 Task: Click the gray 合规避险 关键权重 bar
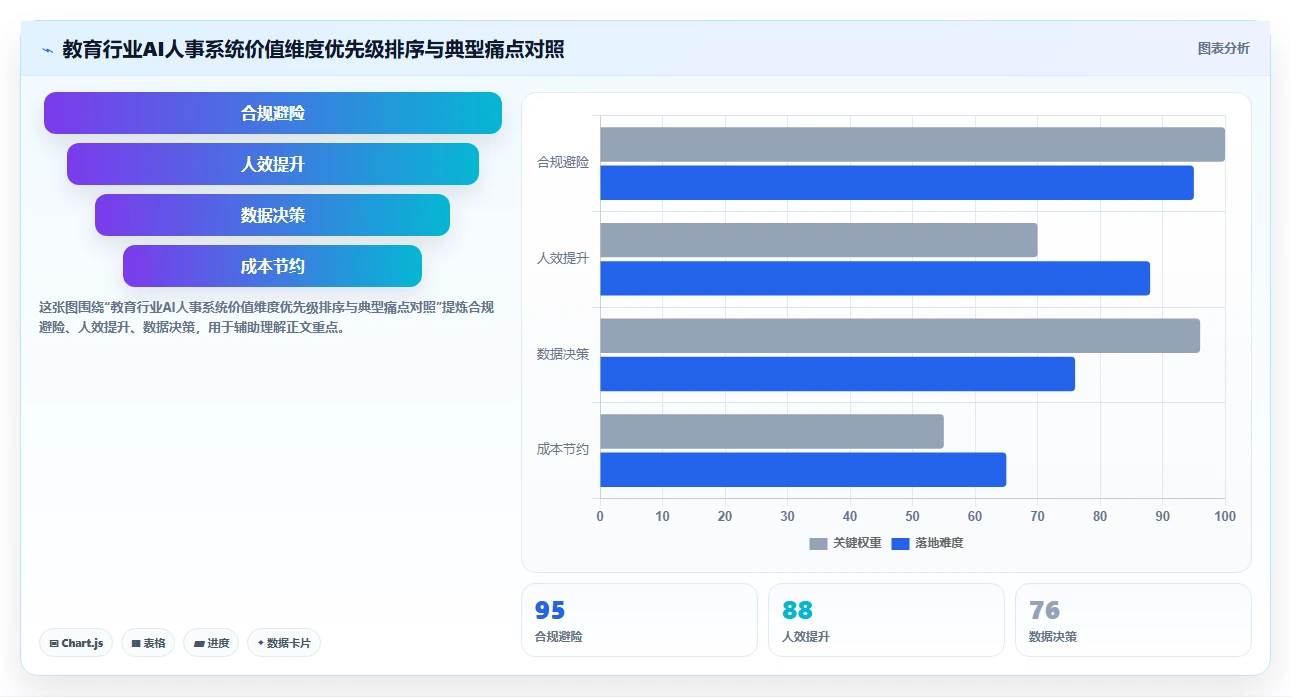(x=912, y=144)
